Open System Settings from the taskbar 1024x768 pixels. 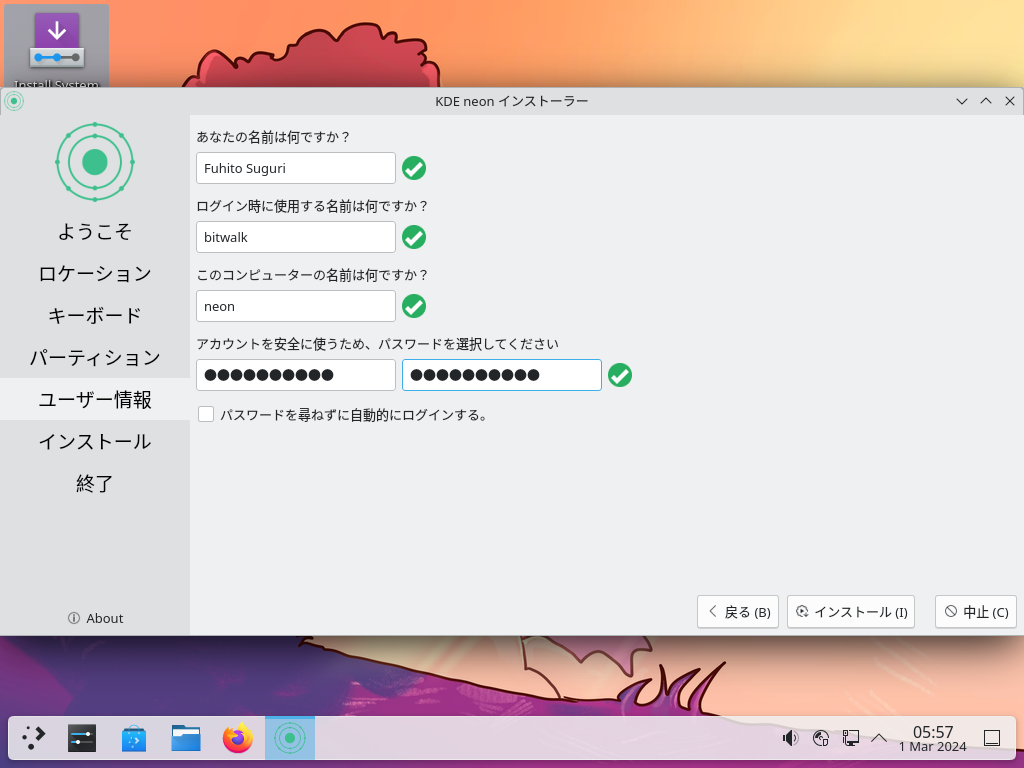click(x=82, y=738)
